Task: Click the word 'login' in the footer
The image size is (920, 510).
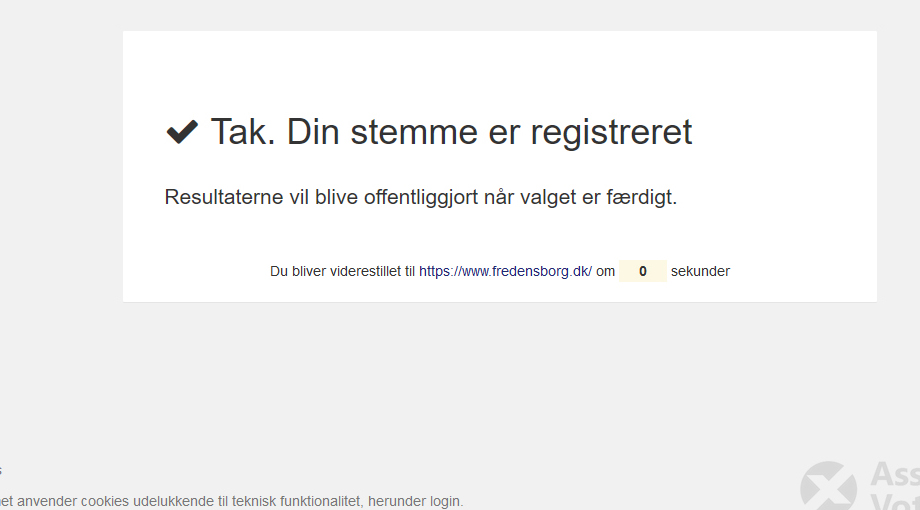Action: (445, 501)
